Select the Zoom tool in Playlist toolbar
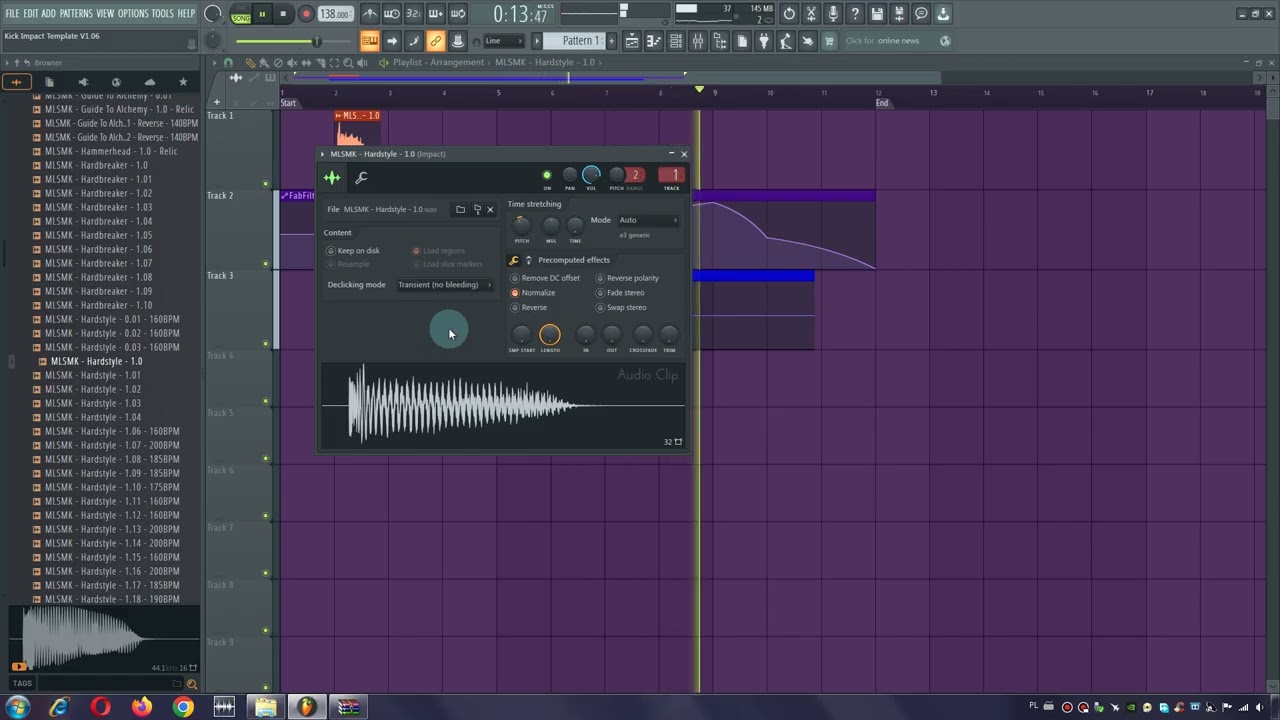The height and width of the screenshot is (720, 1280). coord(348,62)
